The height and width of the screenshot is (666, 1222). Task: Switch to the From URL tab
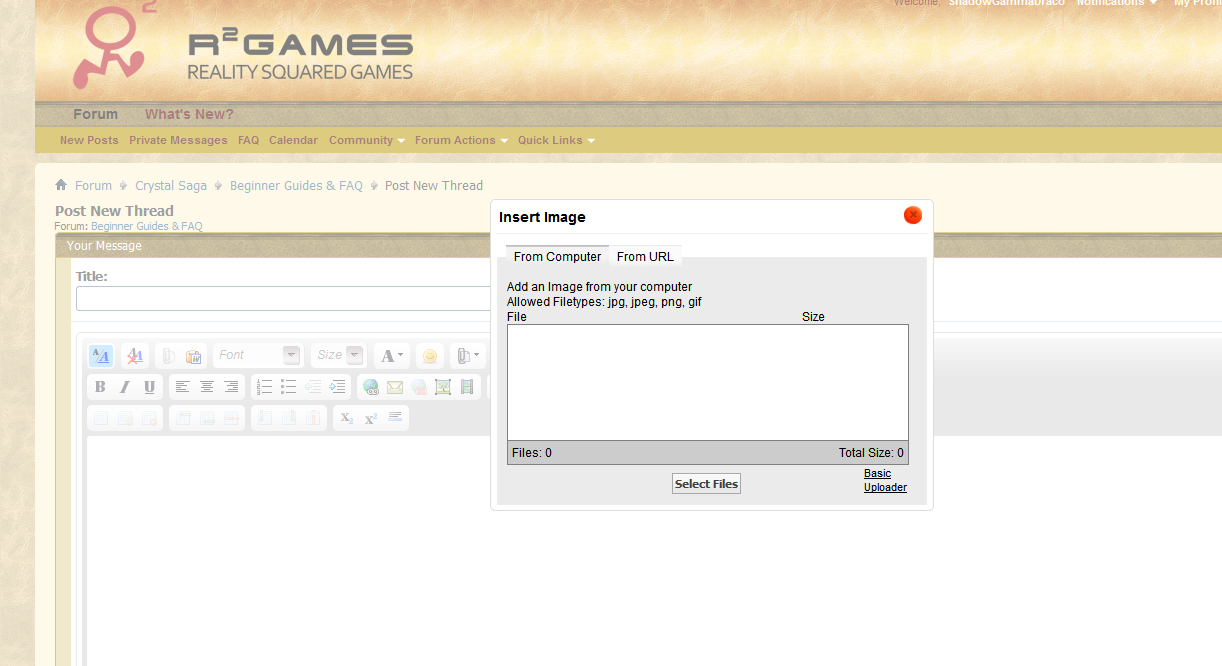pyautogui.click(x=645, y=257)
